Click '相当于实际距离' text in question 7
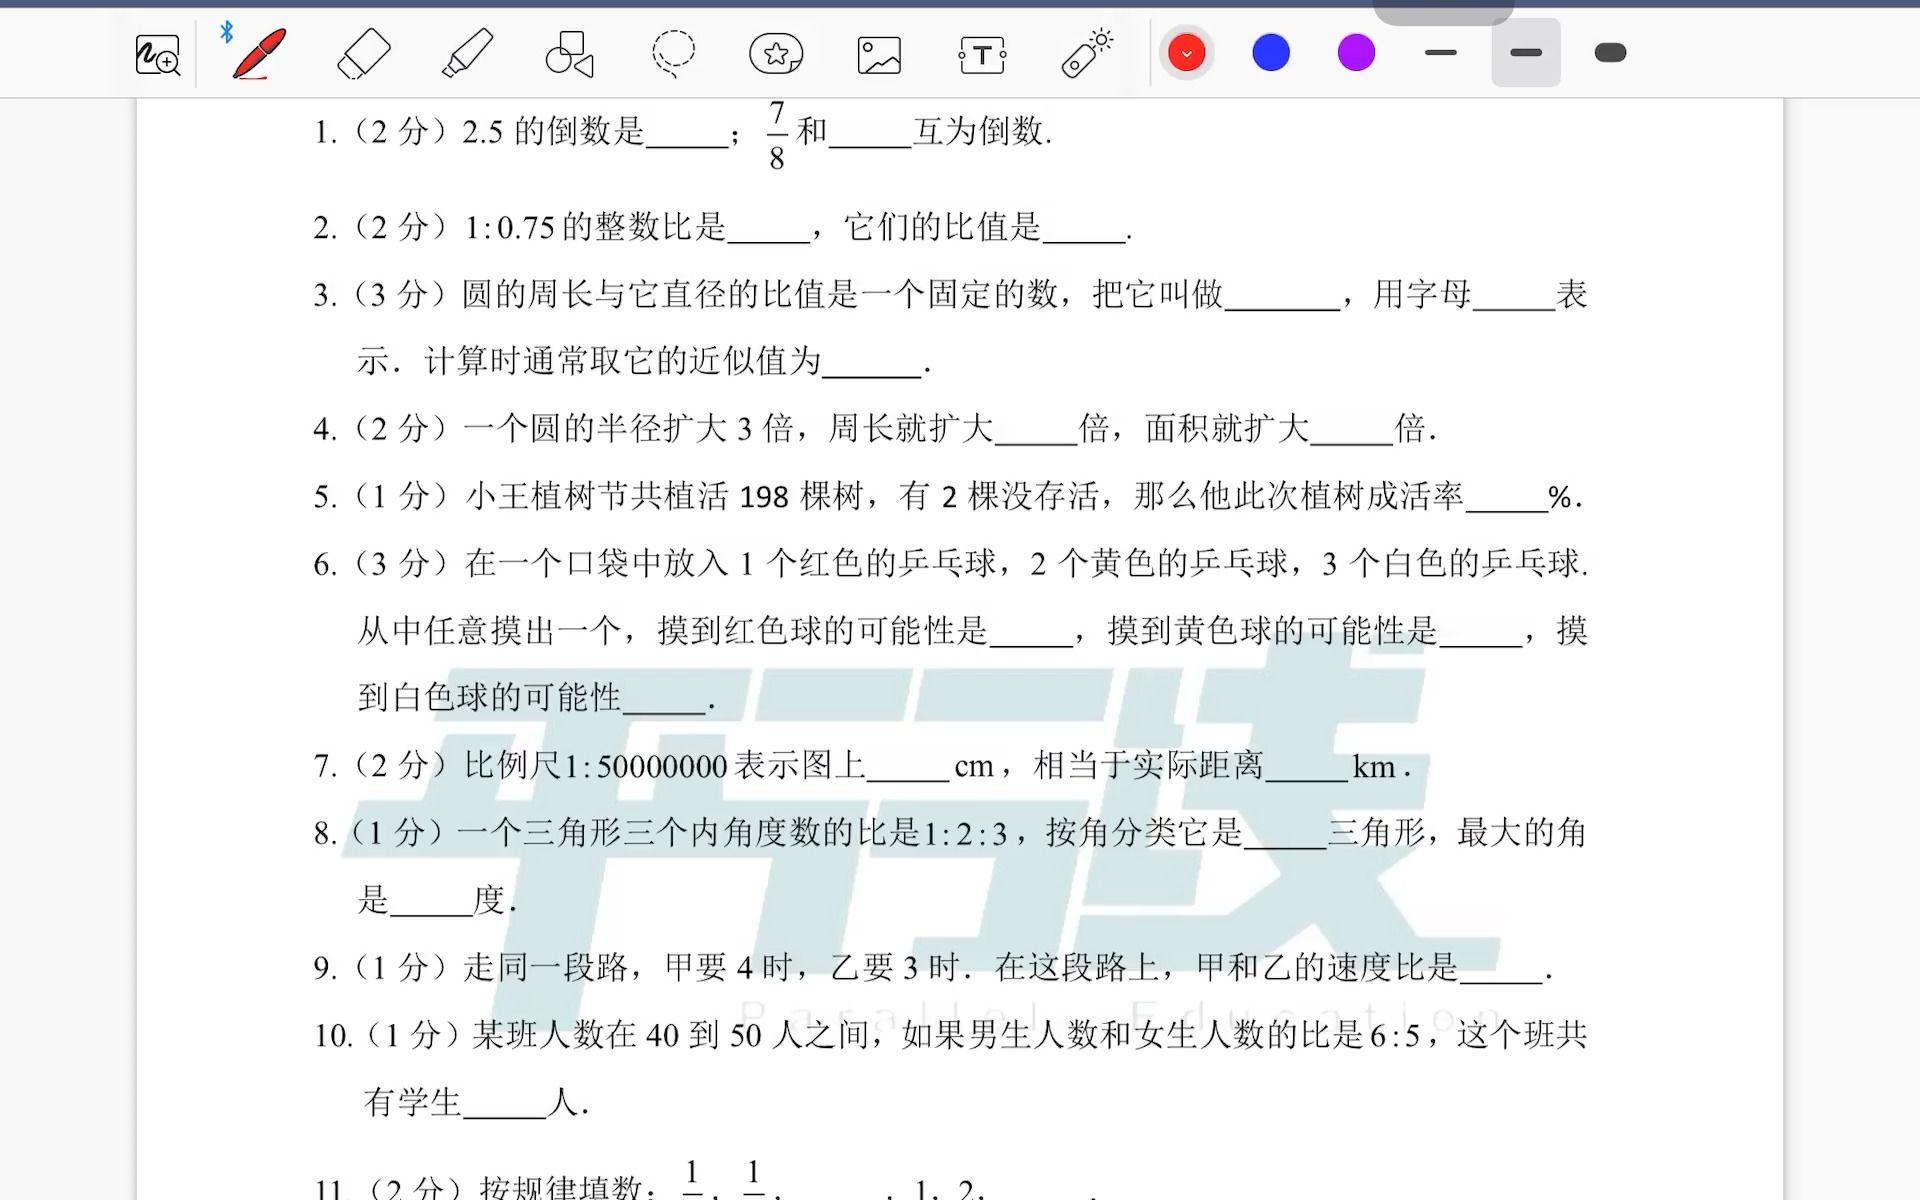Image resolution: width=1920 pixels, height=1200 pixels. pos(1148,766)
